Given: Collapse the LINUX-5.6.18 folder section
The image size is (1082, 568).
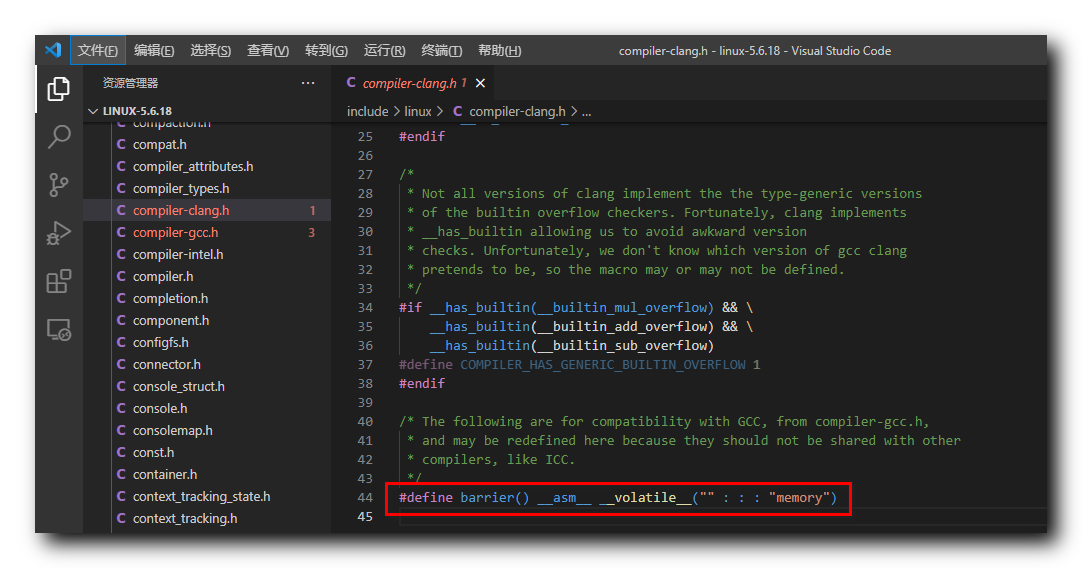Looking at the screenshot, I should tap(137, 111).
